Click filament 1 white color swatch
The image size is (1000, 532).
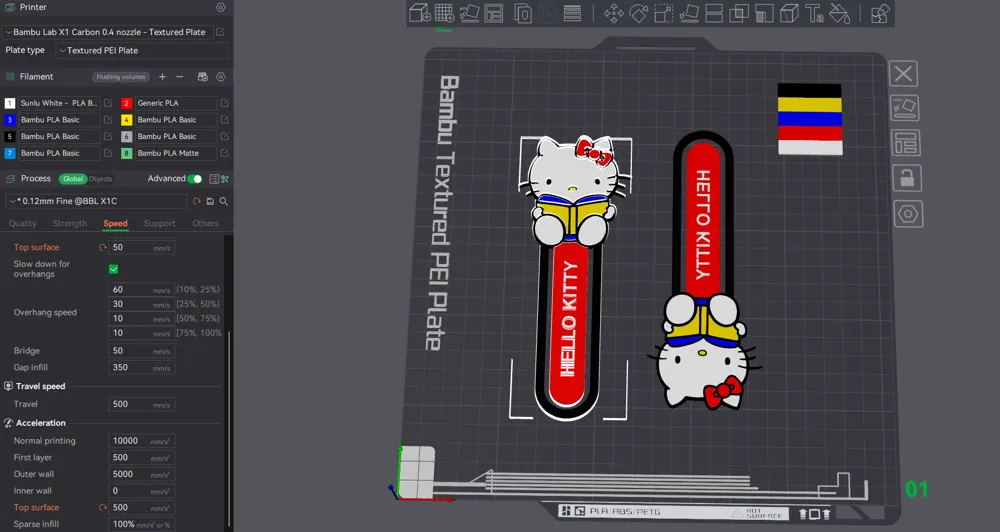10,103
